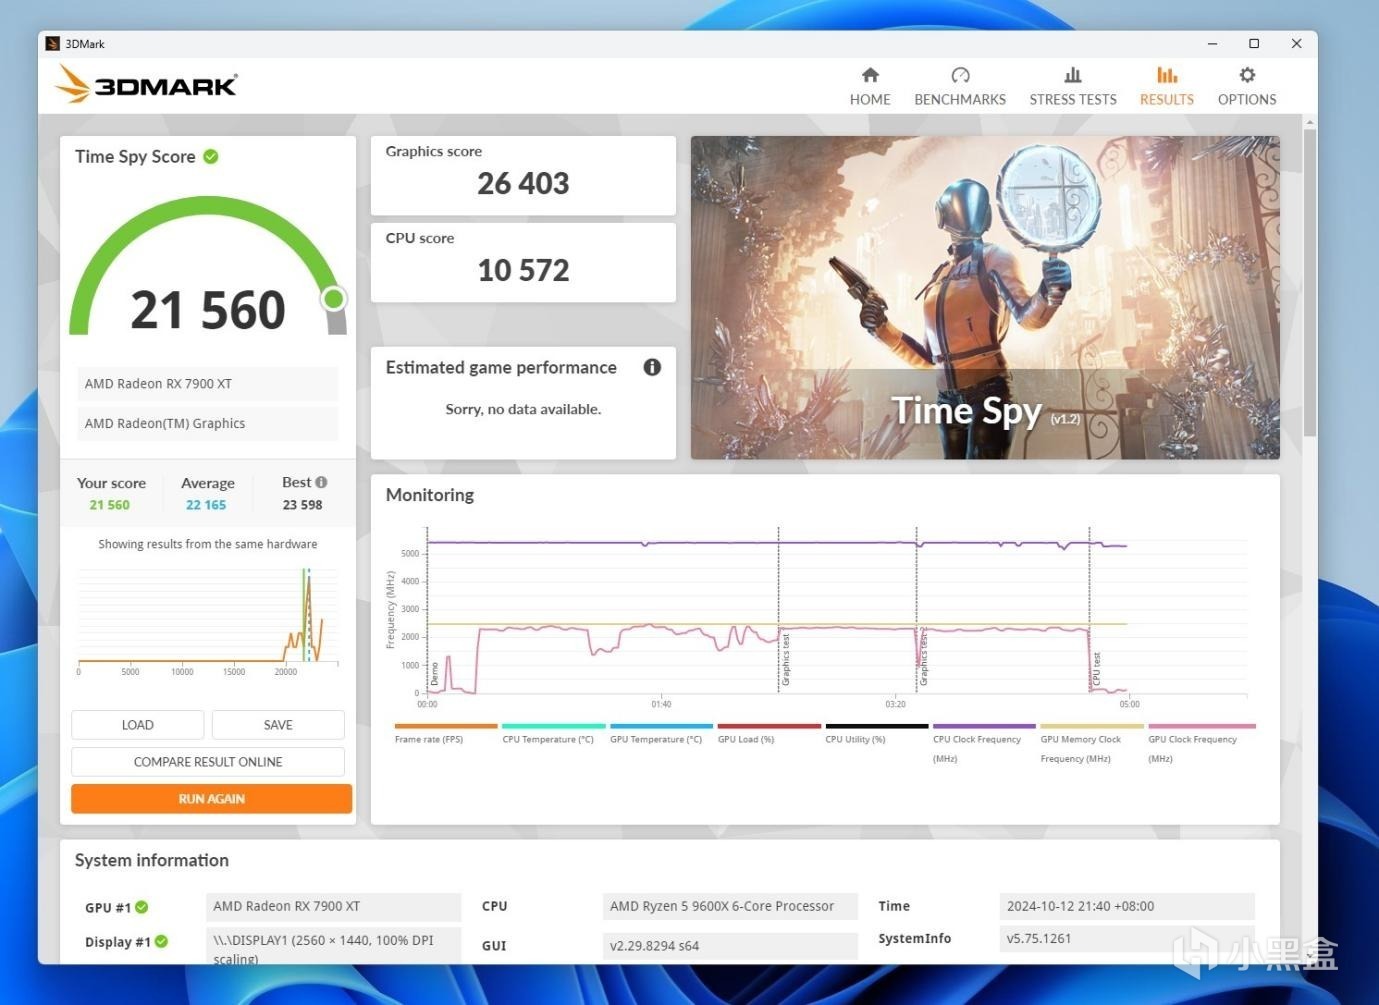Click the Results bar chart icon
This screenshot has width=1379, height=1005.
coord(1167,75)
